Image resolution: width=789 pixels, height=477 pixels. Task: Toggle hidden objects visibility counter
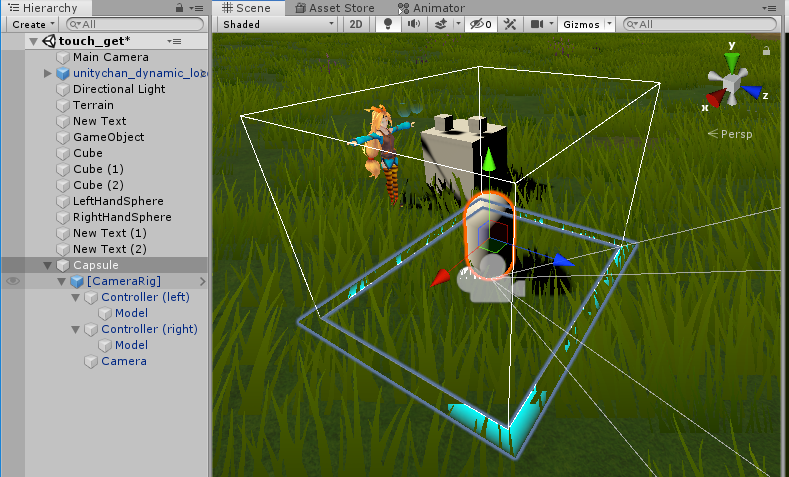480,24
